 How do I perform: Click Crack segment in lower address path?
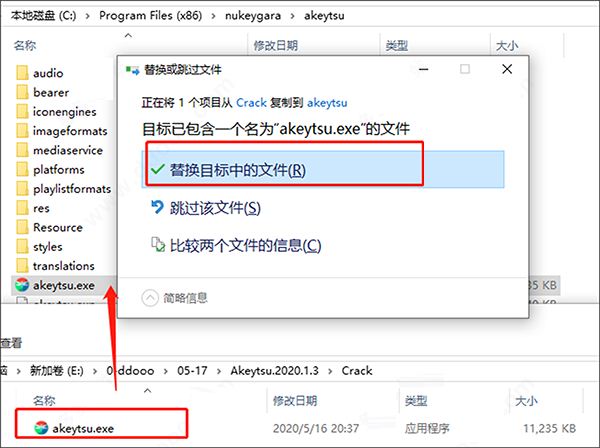point(357,370)
